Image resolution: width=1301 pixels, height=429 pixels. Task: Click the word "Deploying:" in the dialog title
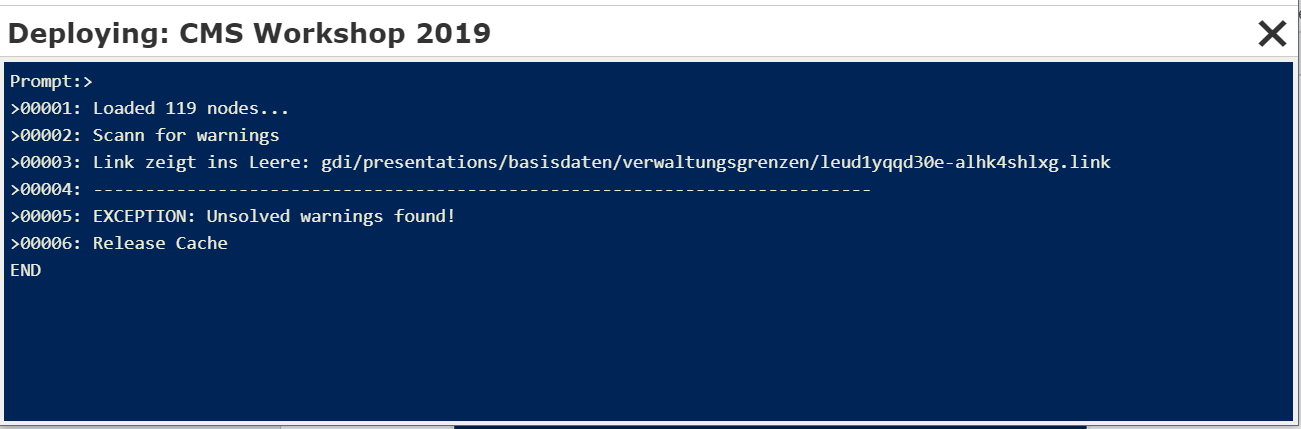(89, 34)
